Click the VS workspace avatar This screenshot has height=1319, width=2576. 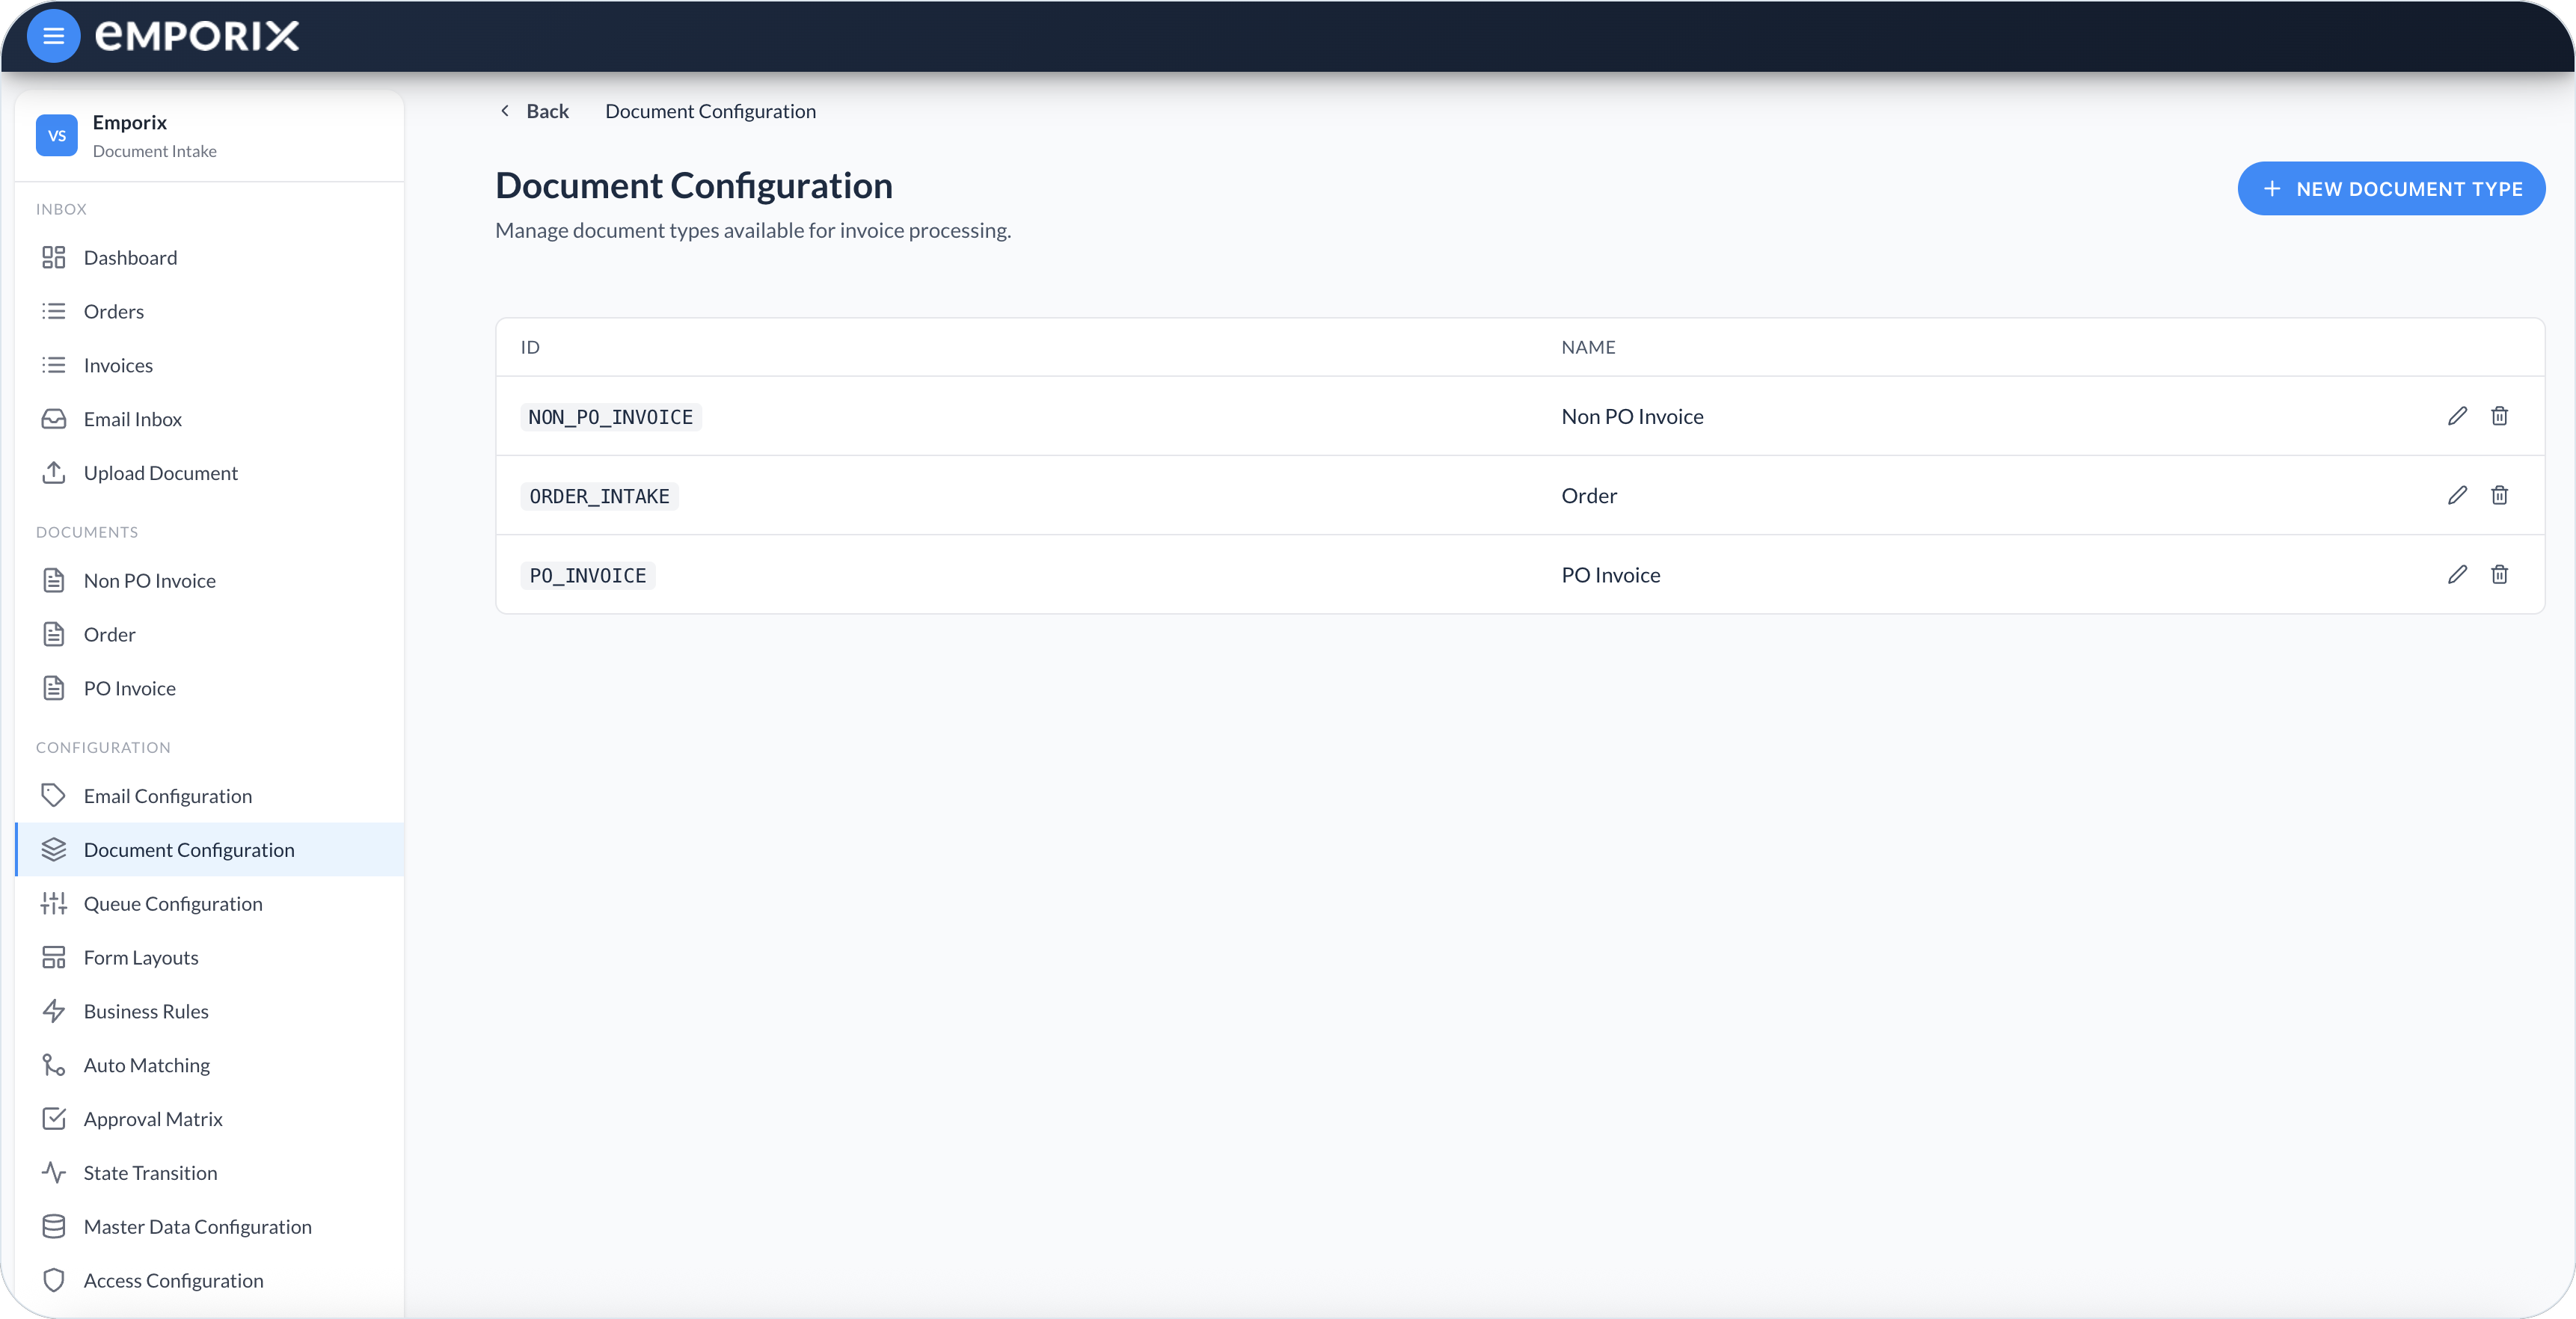(x=57, y=135)
